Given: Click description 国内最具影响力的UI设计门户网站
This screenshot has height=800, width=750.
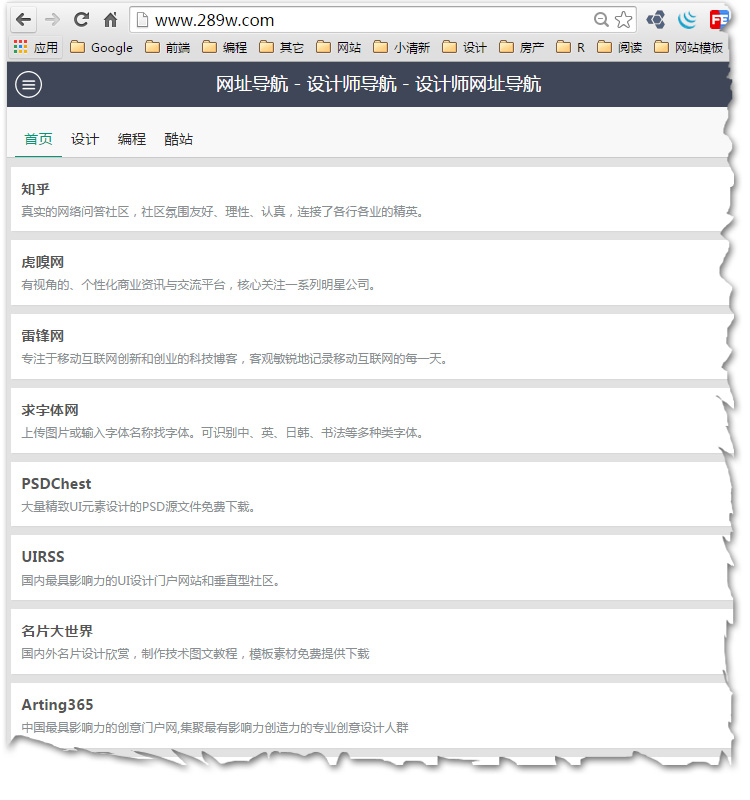Looking at the screenshot, I should coord(151,580).
